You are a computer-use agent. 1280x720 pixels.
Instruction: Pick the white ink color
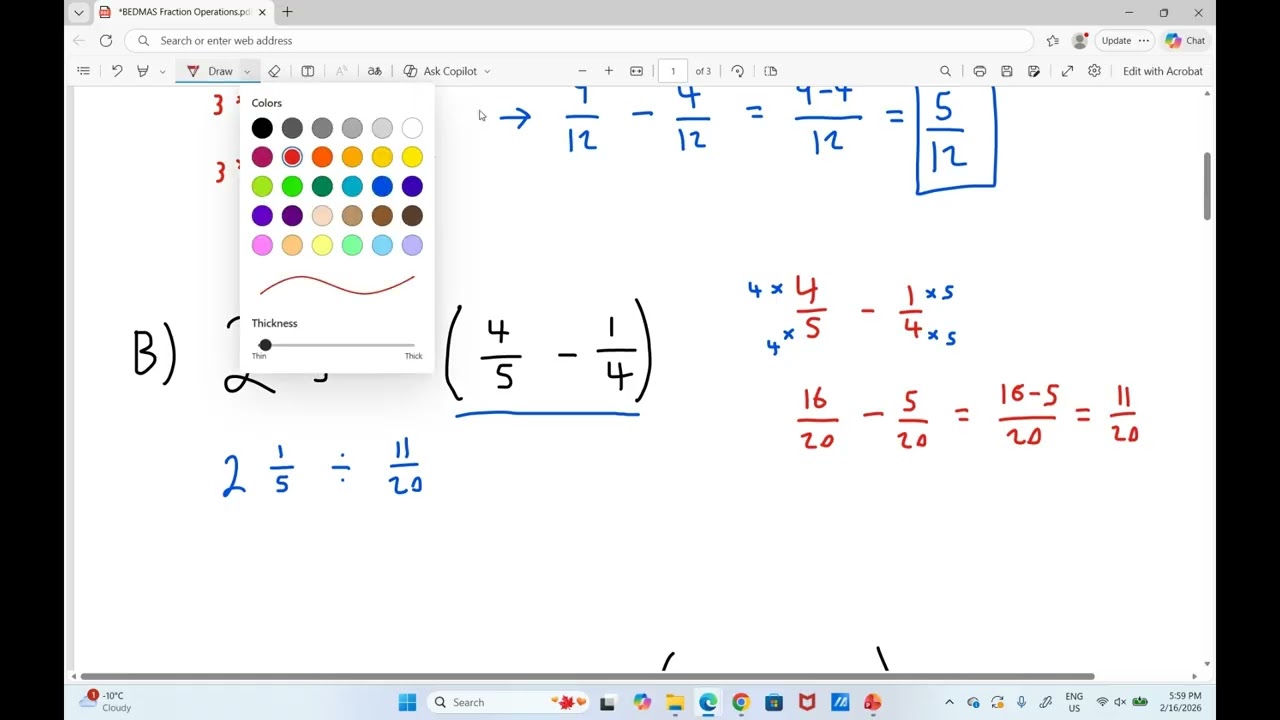pyautogui.click(x=412, y=128)
